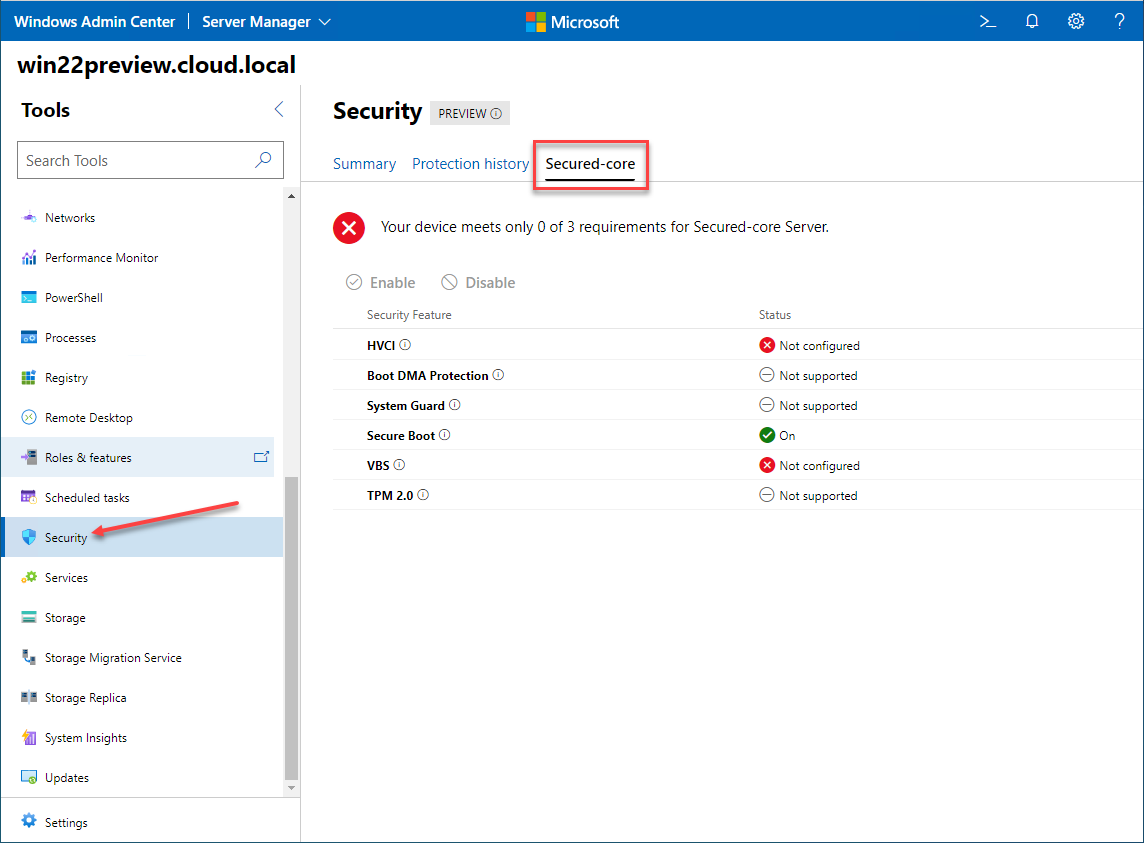Click the Networks tool icon
The height and width of the screenshot is (843, 1144).
[29, 218]
